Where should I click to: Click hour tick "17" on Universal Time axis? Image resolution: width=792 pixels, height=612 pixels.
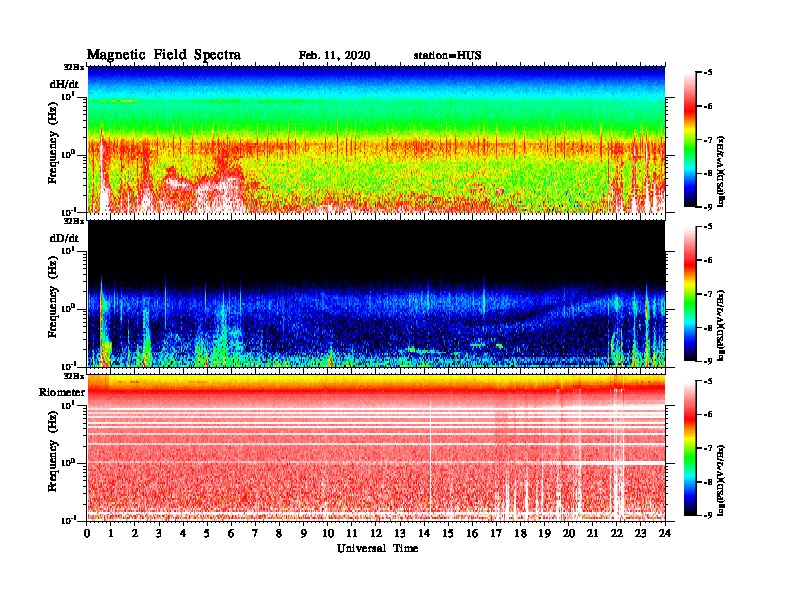[x=497, y=534]
